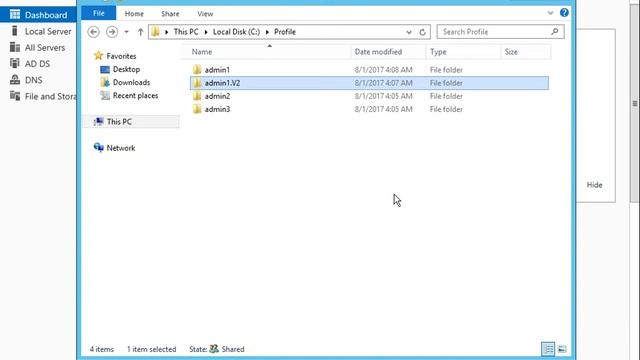This screenshot has width=640, height=360.
Task: Select Network in navigation pane
Action: tap(121, 148)
